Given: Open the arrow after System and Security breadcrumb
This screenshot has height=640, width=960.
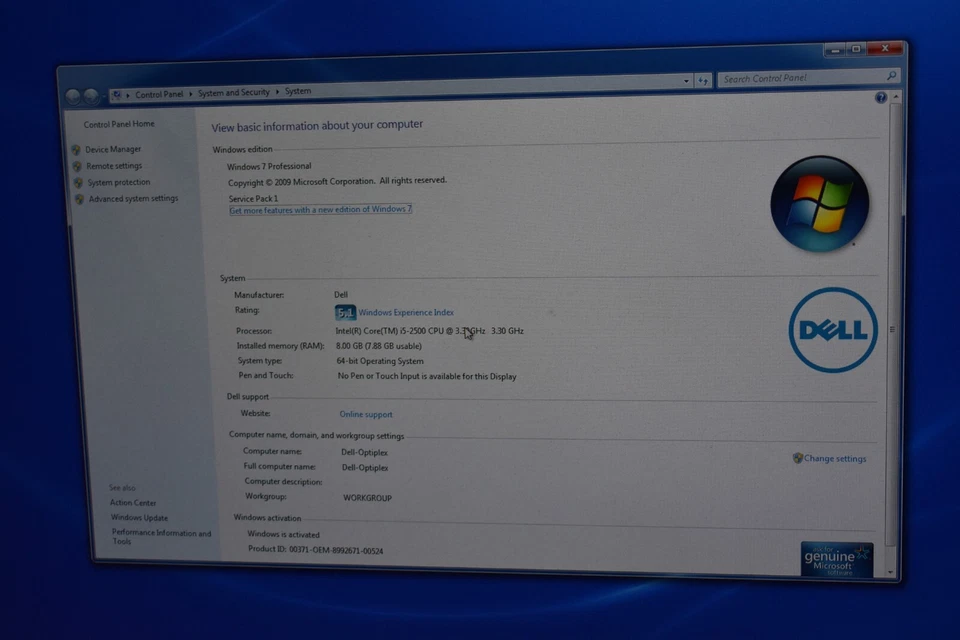Looking at the screenshot, I should (x=278, y=92).
